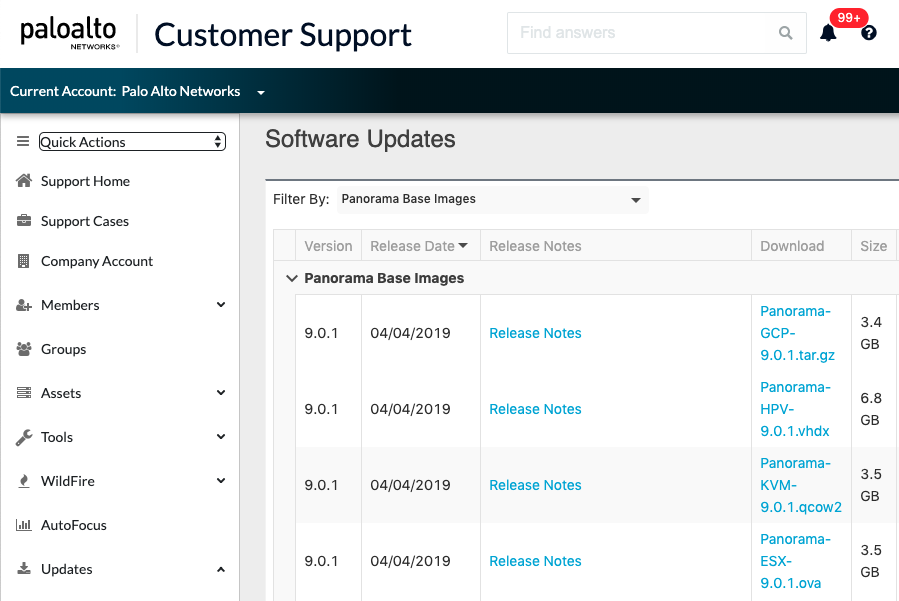Click the help question mark icon
This screenshot has width=899, height=601.
(867, 33)
